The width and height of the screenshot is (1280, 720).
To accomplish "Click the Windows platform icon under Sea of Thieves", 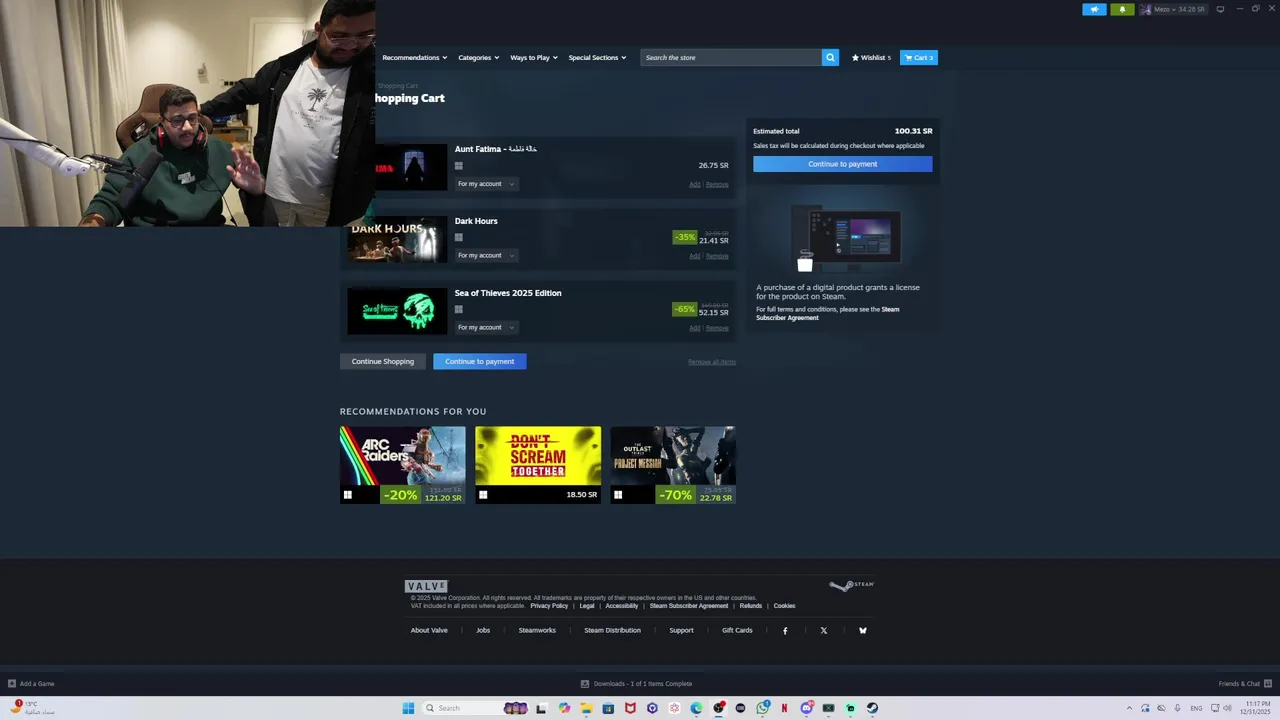I will 459,309.
